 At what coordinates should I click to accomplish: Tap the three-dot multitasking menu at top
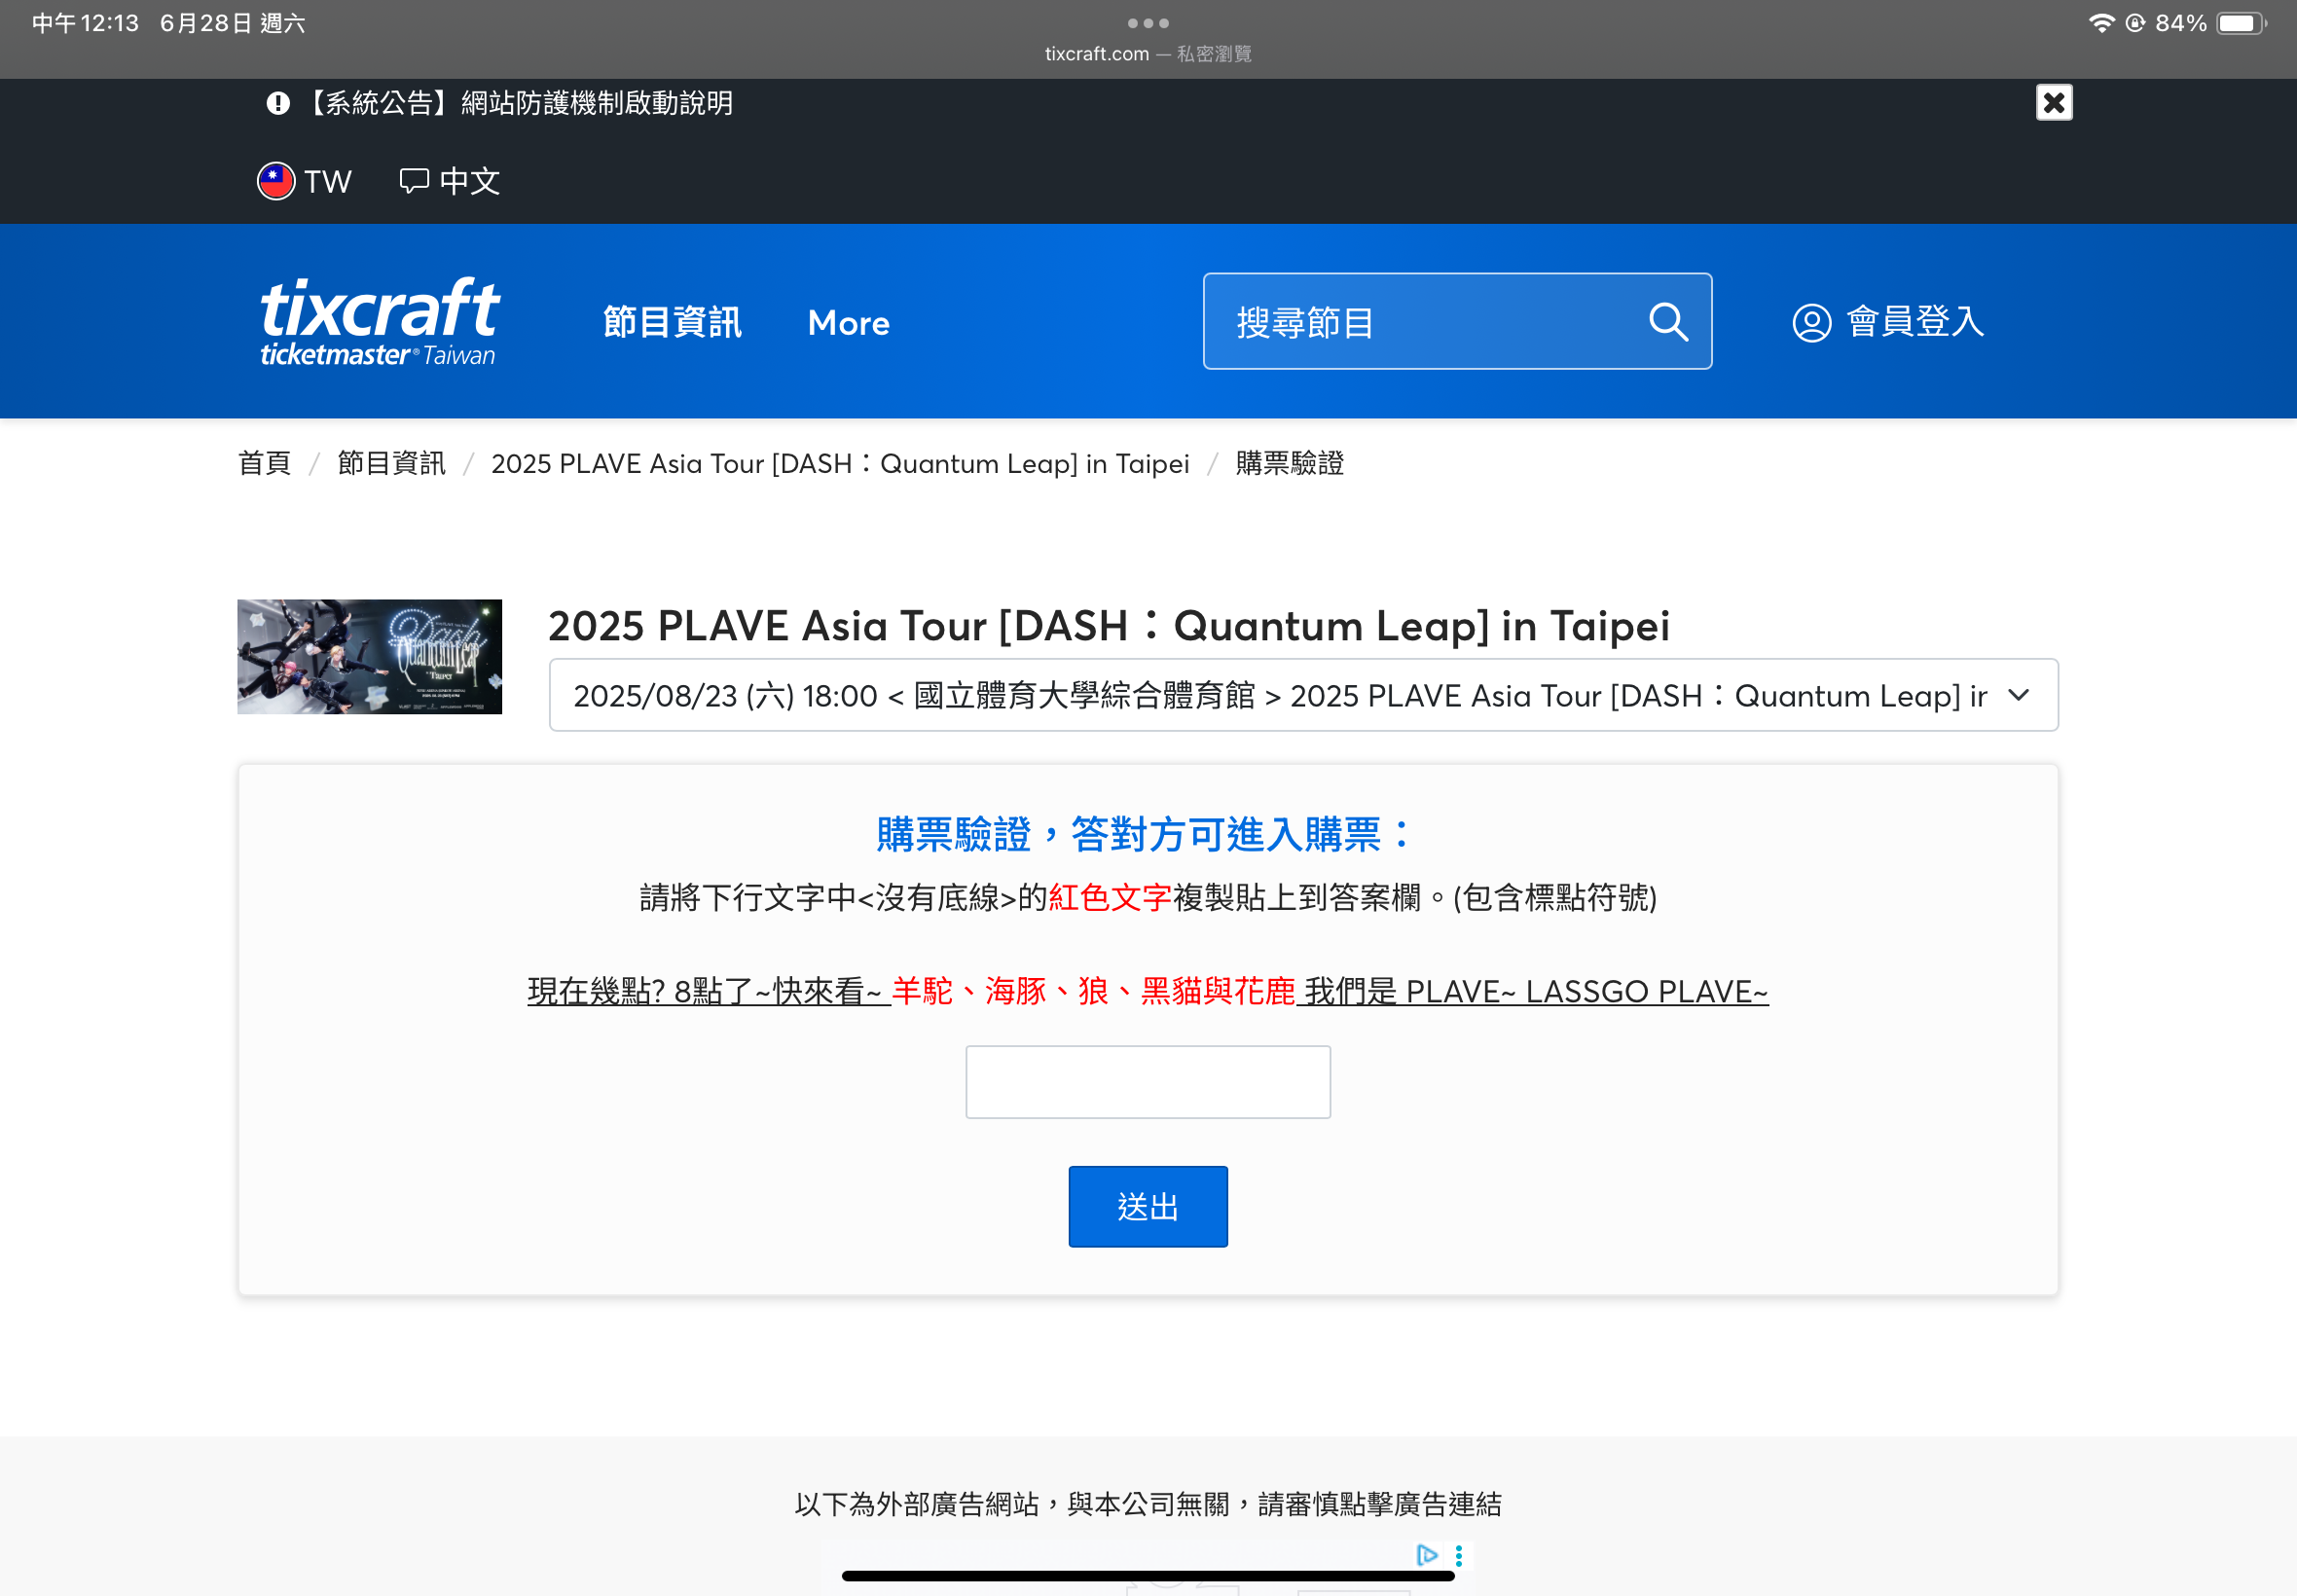click(x=1148, y=23)
